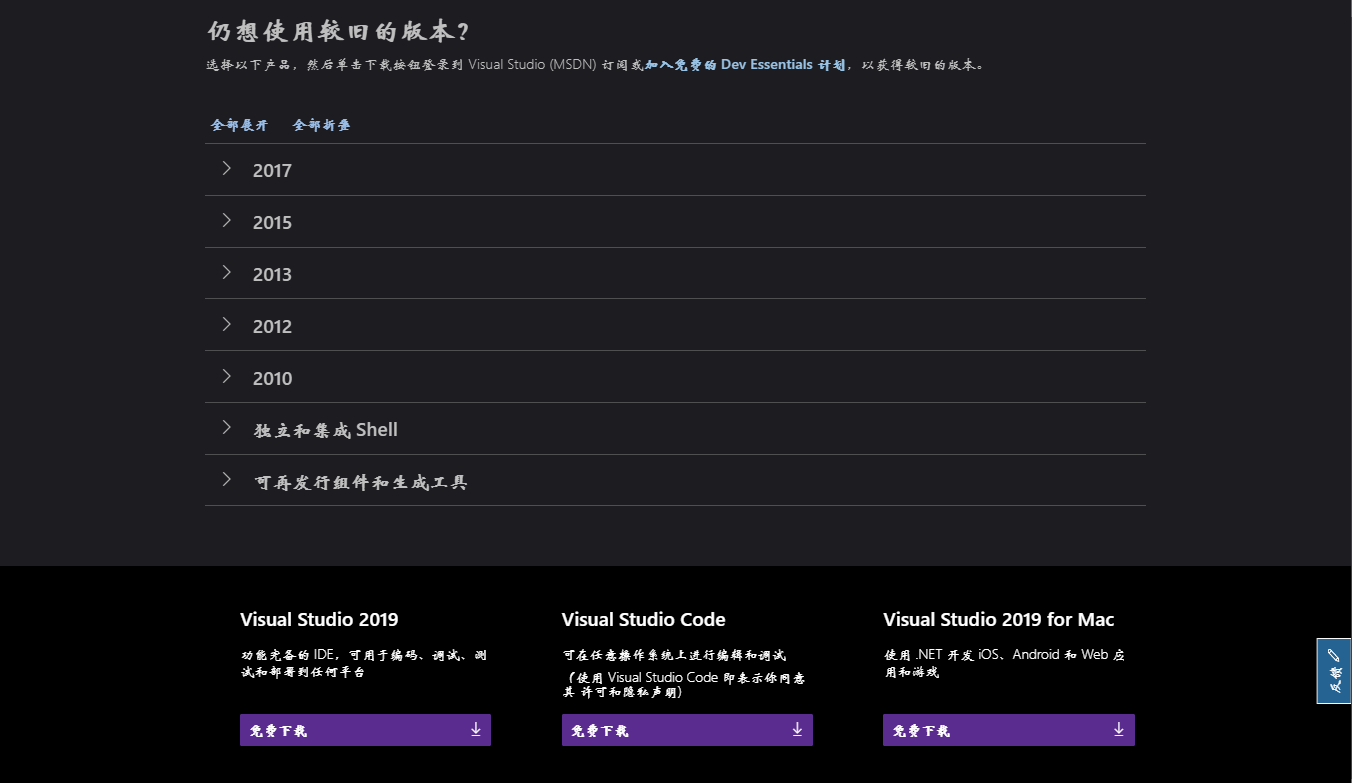Click the 2017 row label
1352x783 pixels.
[x=272, y=170]
